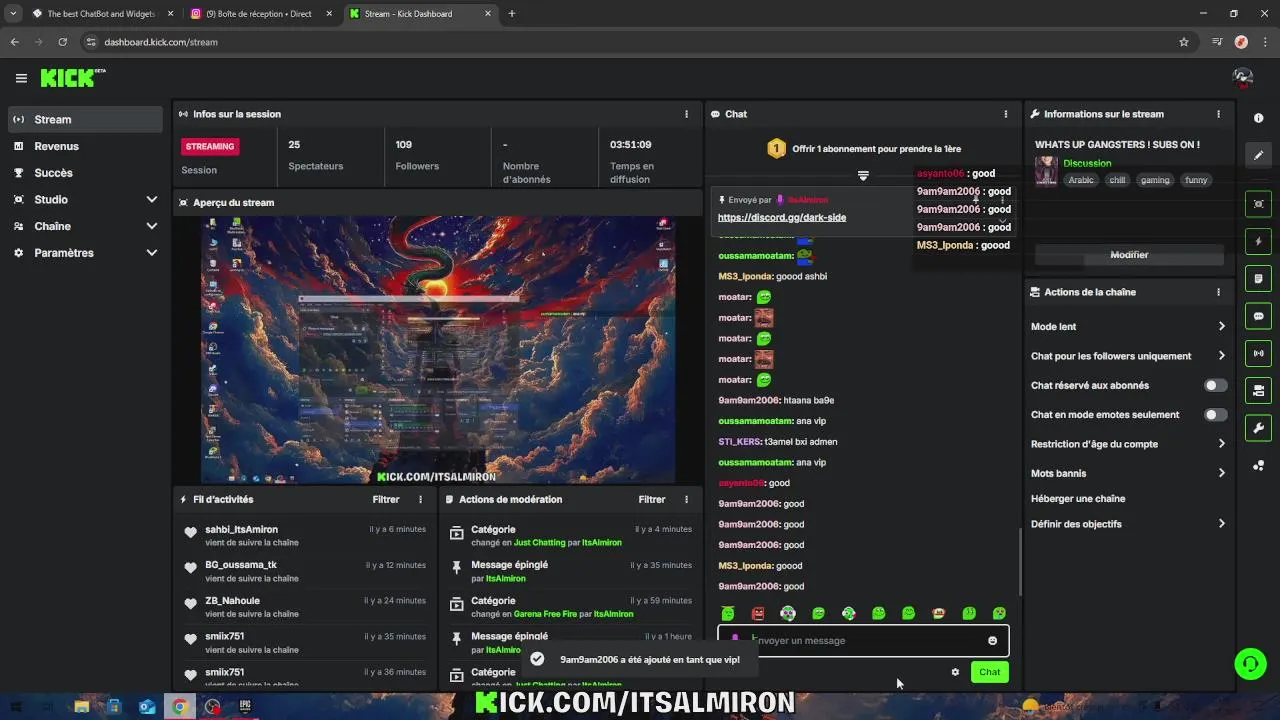Open the hamburger menu next to Kick logo
1280x720 pixels.
(x=21, y=78)
